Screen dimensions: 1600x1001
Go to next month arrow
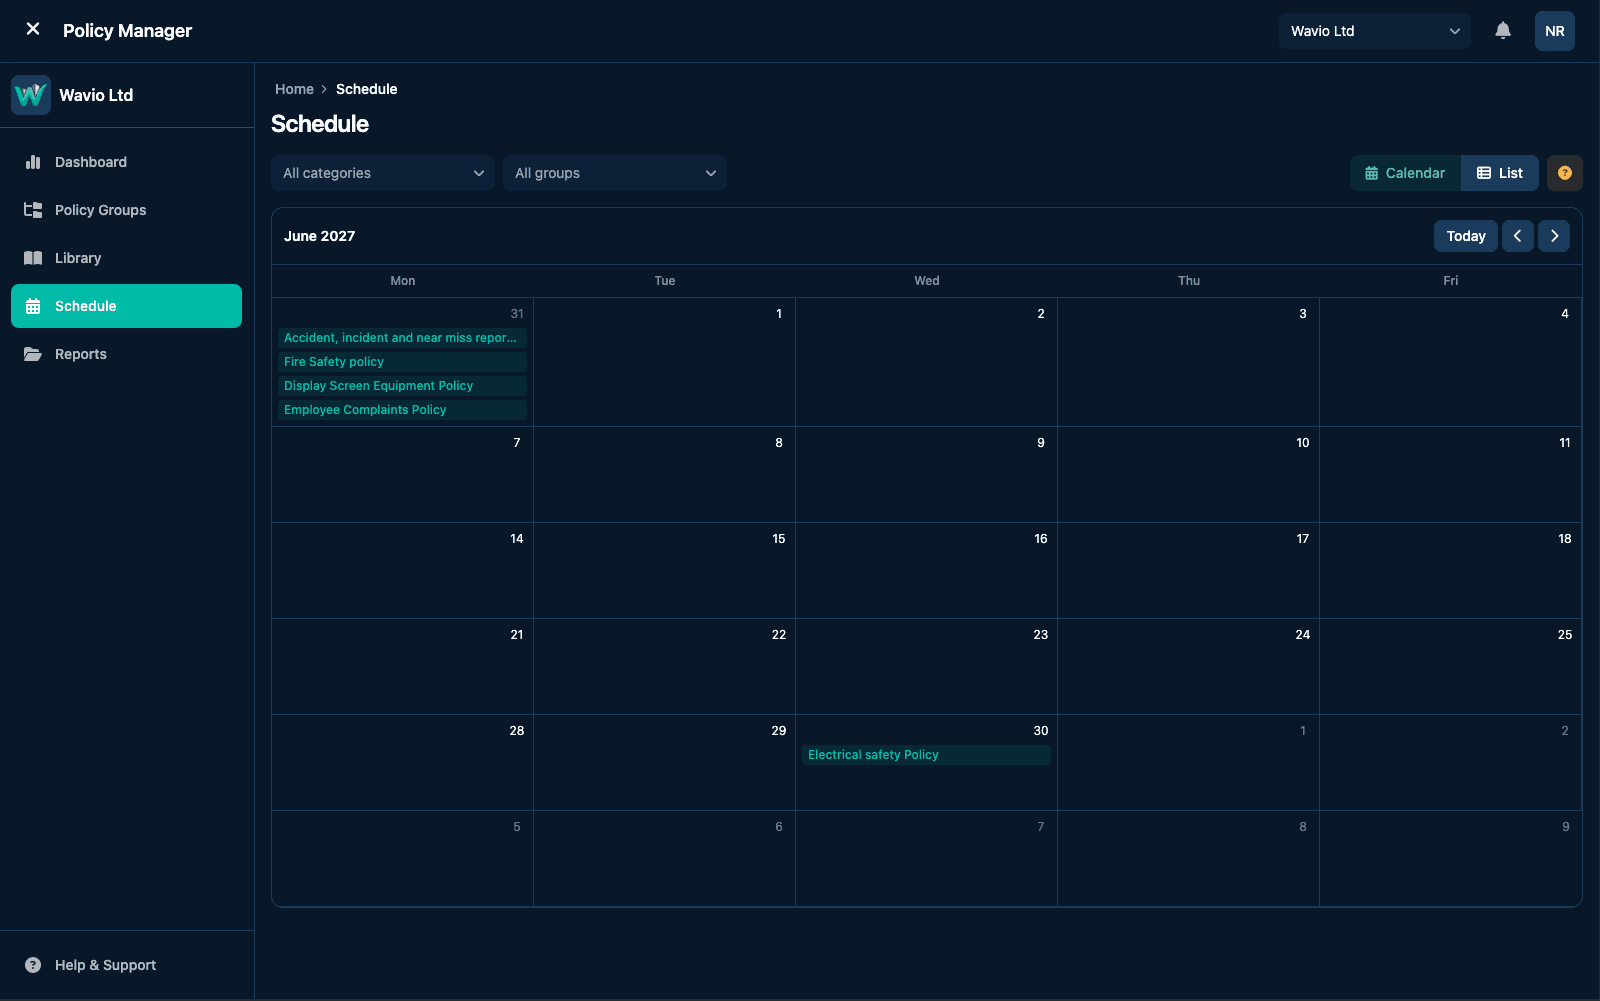pos(1554,236)
